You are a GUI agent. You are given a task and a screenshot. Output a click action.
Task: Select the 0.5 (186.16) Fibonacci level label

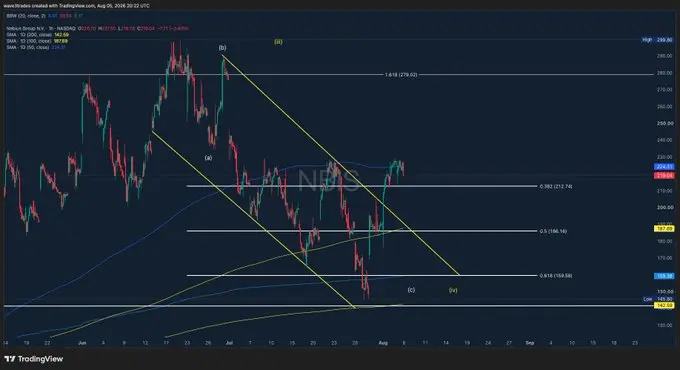[x=553, y=231]
